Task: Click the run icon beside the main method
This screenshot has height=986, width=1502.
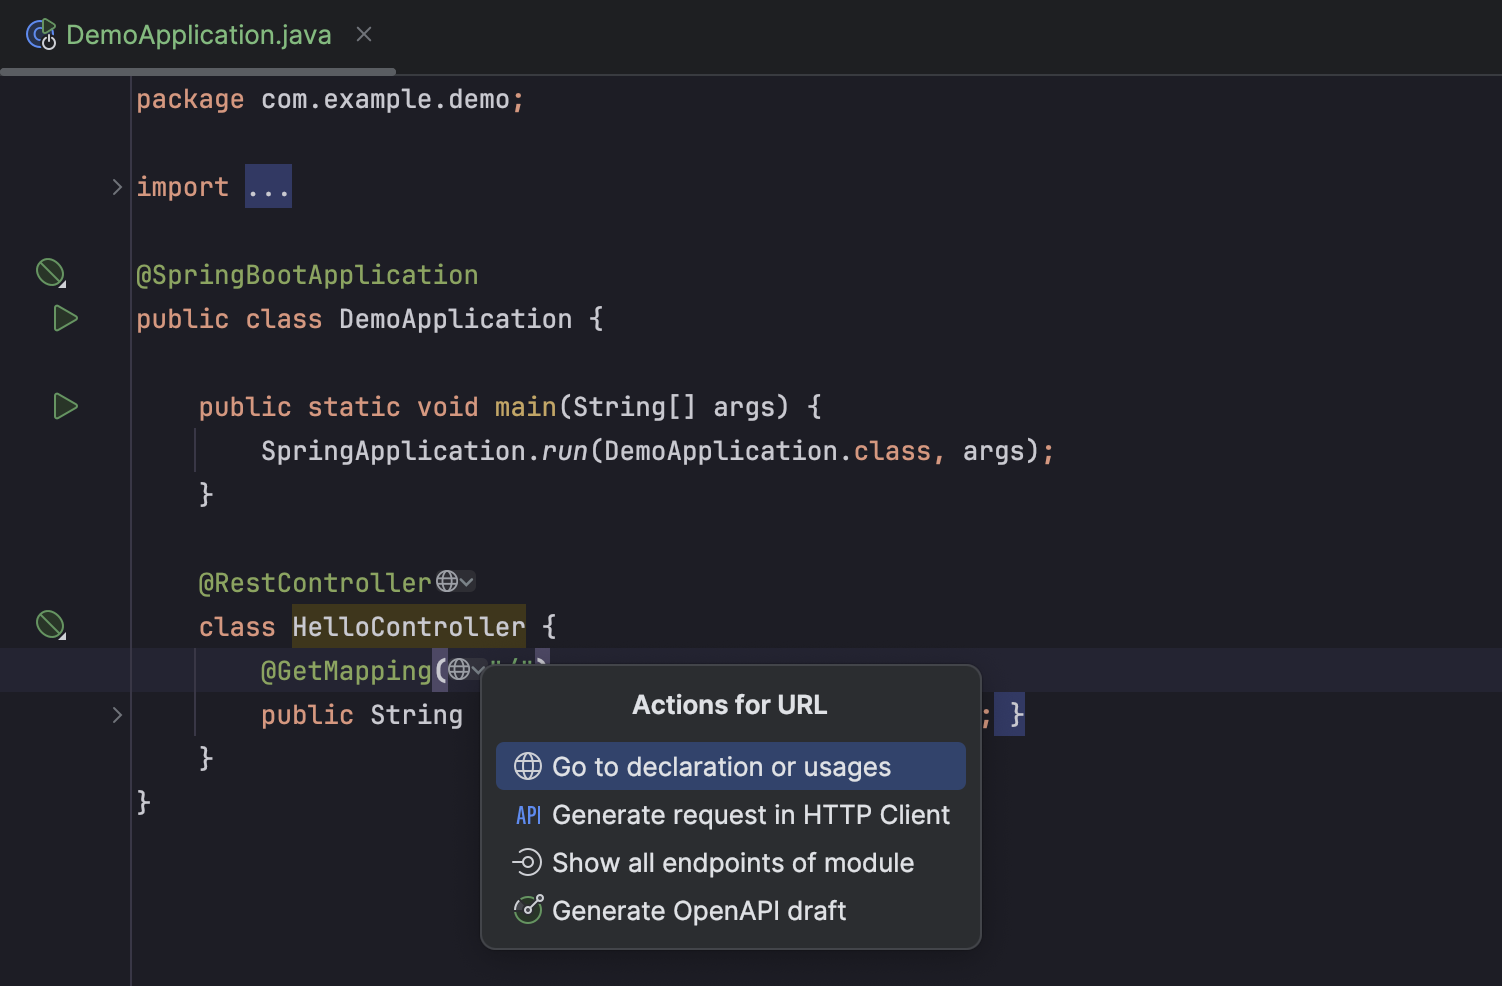Action: [65, 407]
